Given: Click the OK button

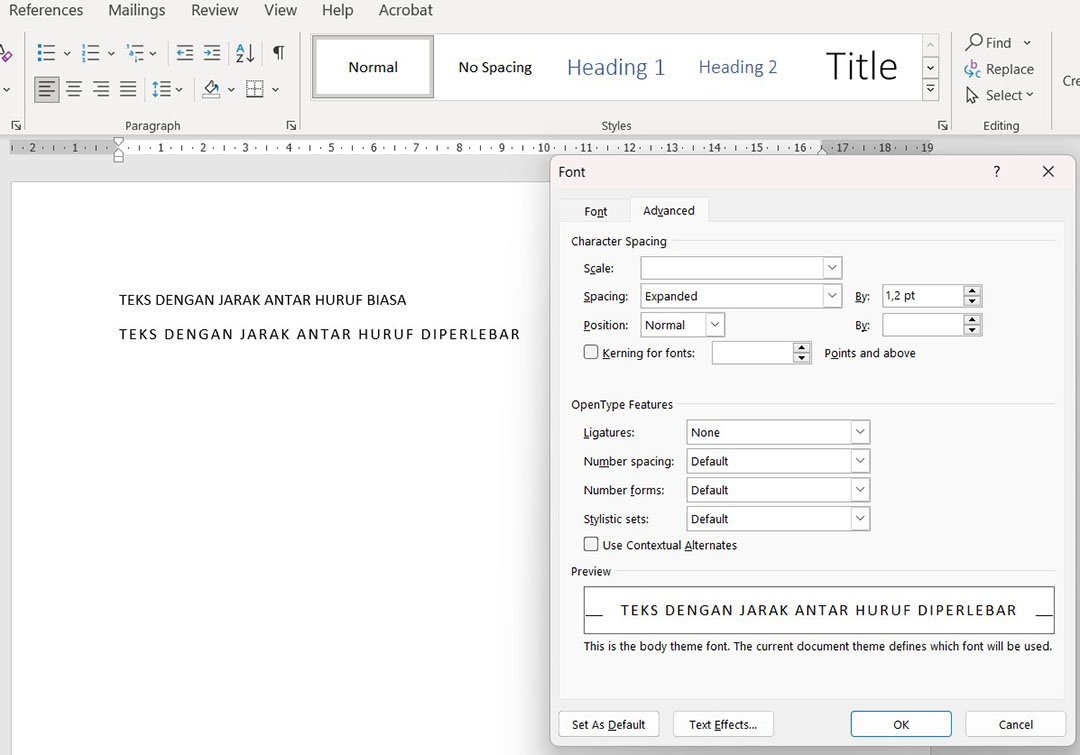Looking at the screenshot, I should click(901, 724).
